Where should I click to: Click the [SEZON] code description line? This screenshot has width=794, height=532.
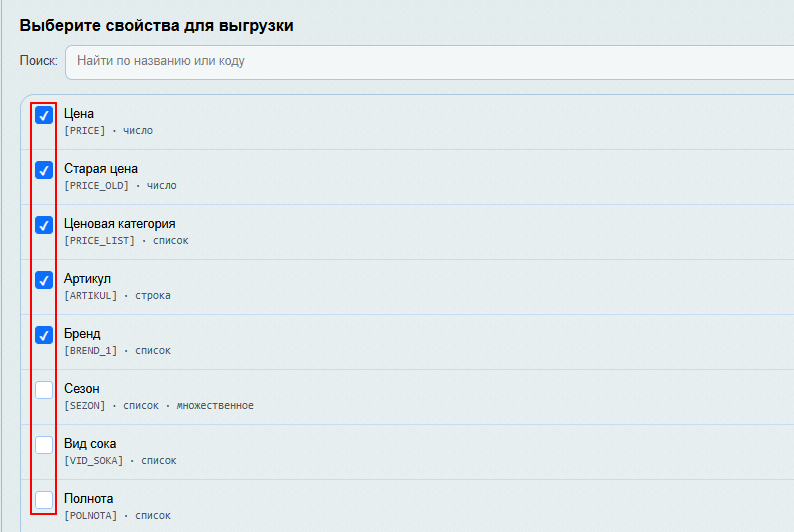click(x=158, y=406)
